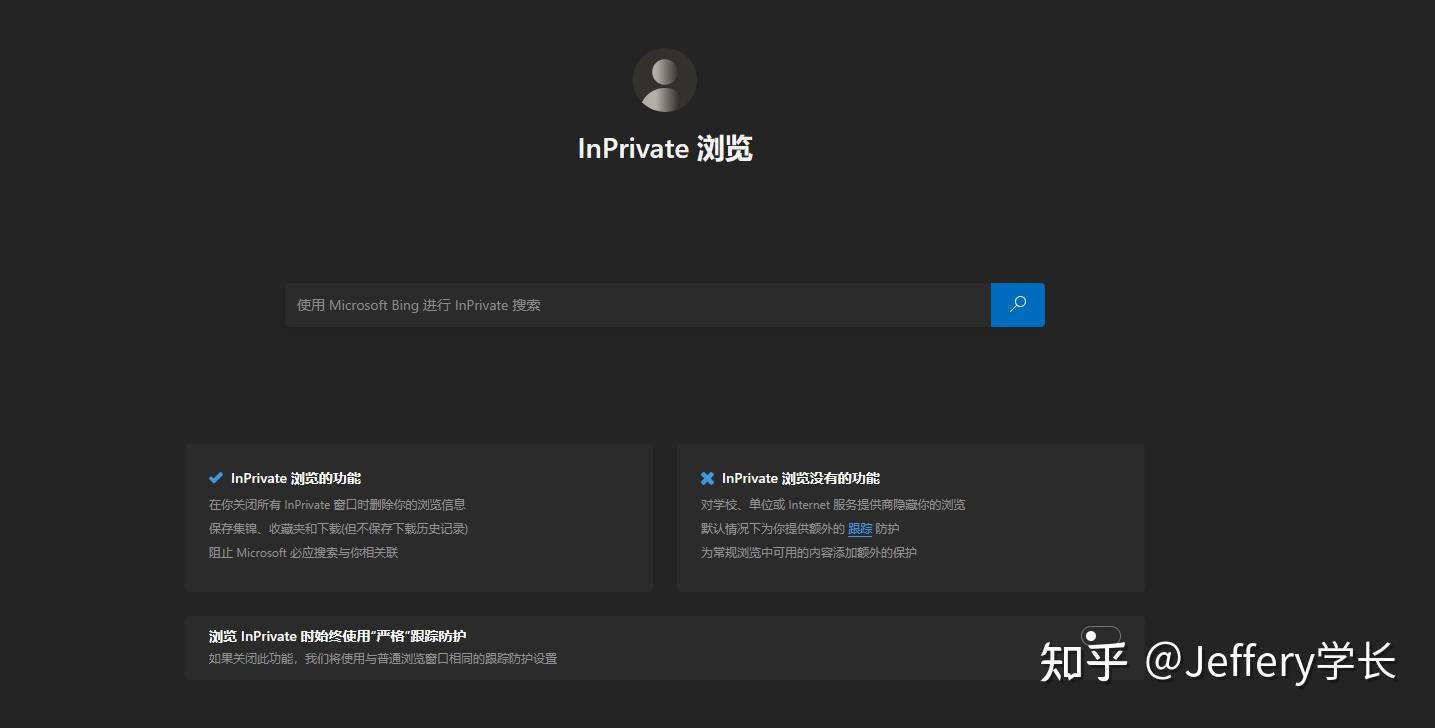Viewport: 1435px width, 728px height.
Task: Click the blue checkmark beside InPrivate 浏览的功能
Action: (216, 478)
